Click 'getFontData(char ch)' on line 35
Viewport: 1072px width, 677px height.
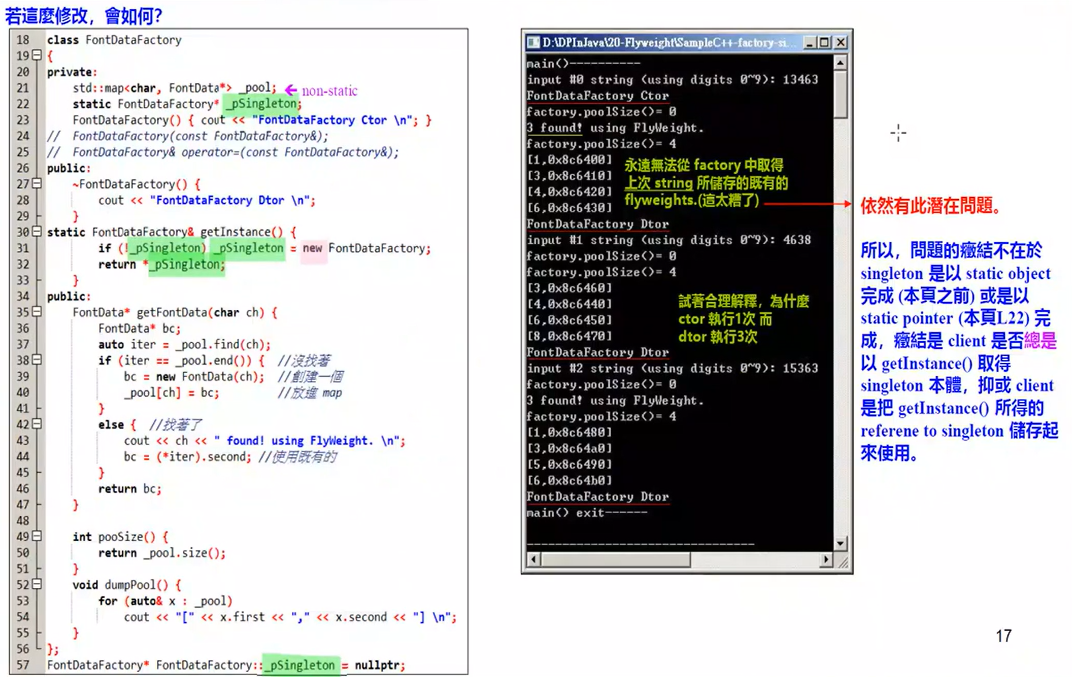(200, 312)
